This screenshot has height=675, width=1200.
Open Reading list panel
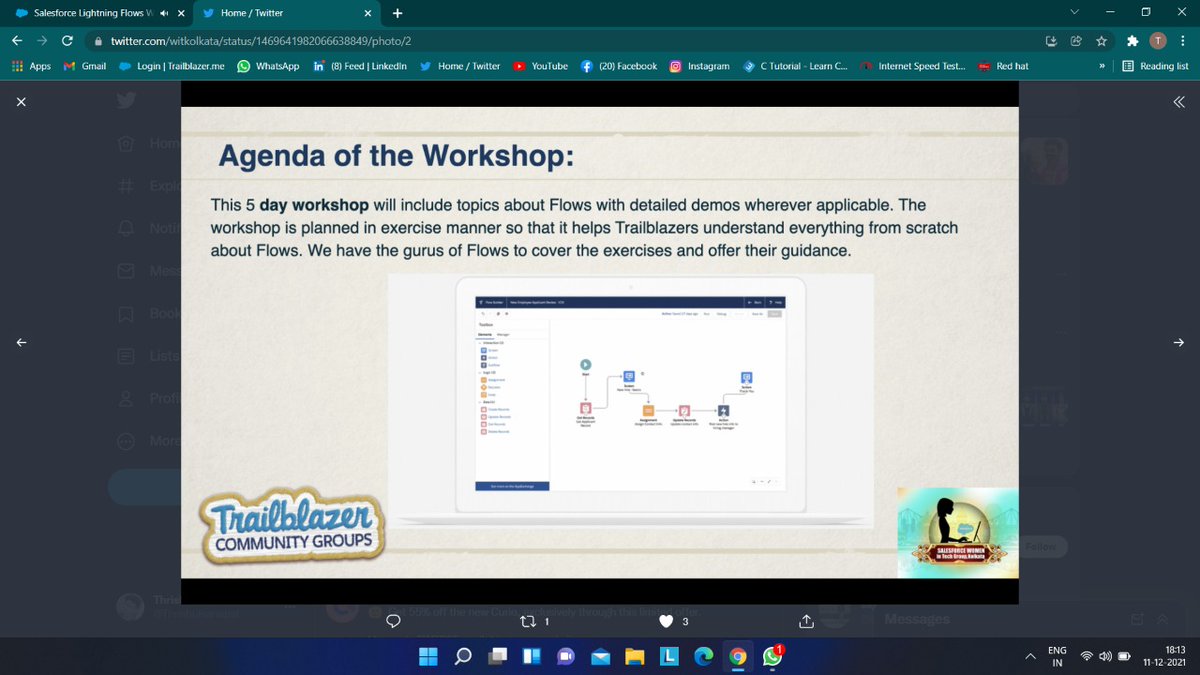pyautogui.click(x=1155, y=66)
